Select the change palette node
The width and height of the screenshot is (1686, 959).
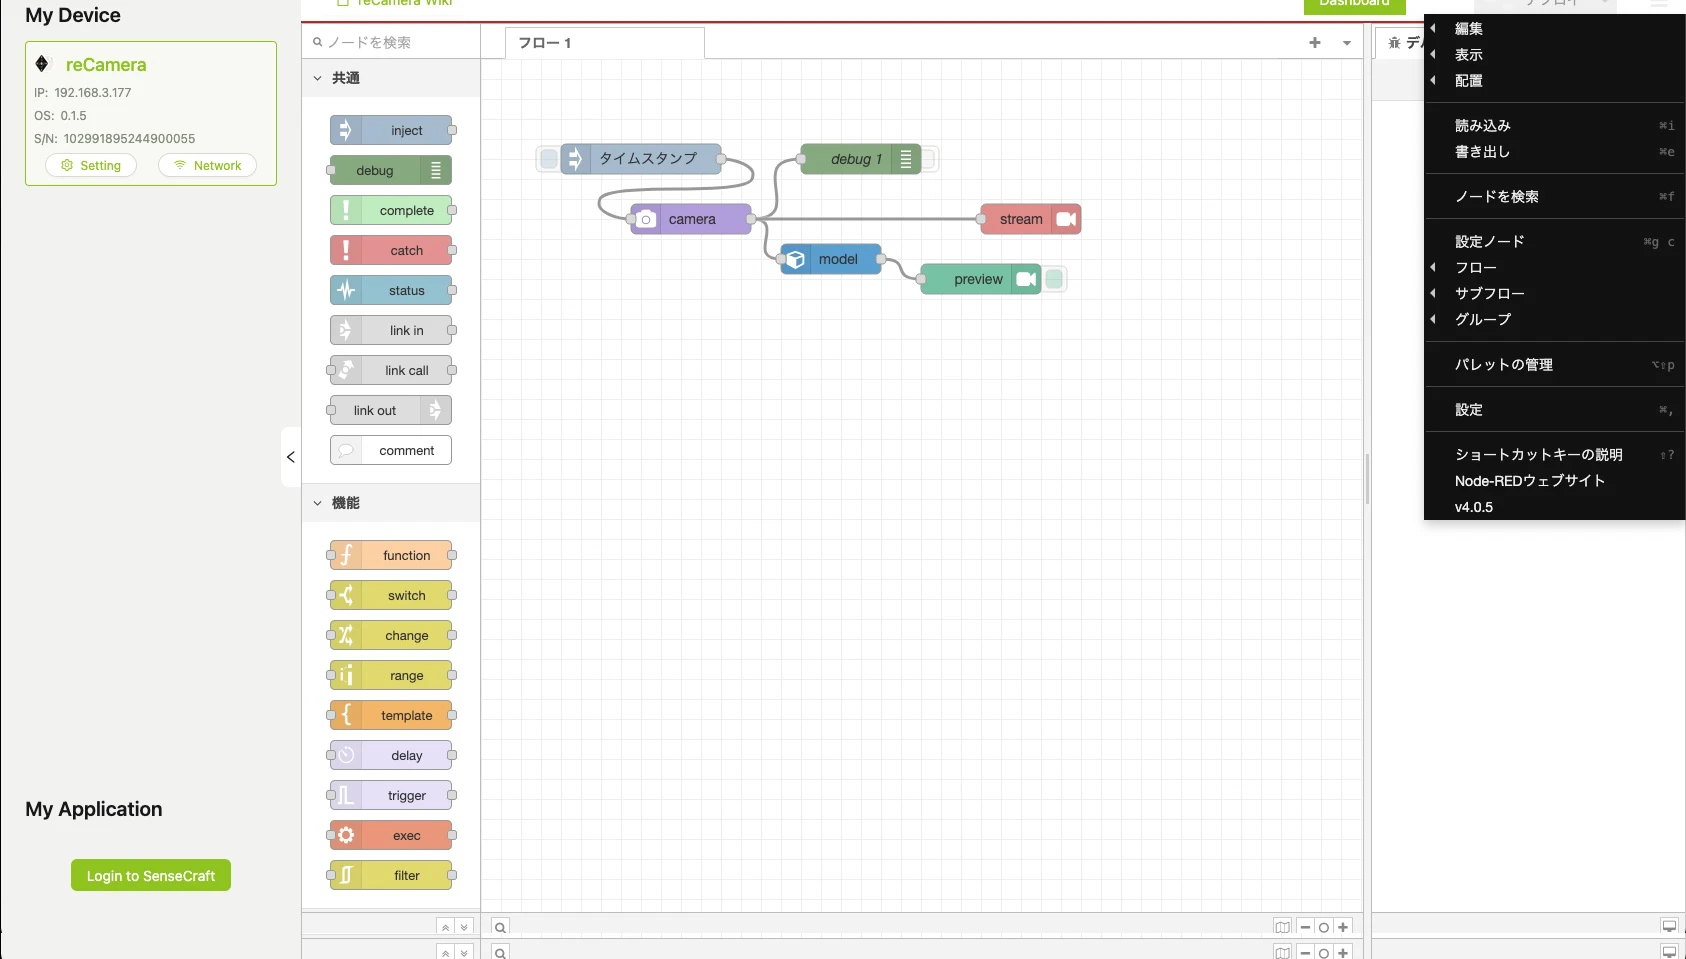click(391, 635)
